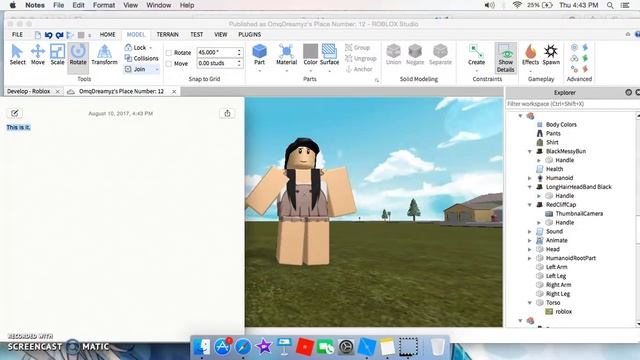640x360 pixels.
Task: Open Spotlight search in menu bar
Action: (x=610, y=5)
